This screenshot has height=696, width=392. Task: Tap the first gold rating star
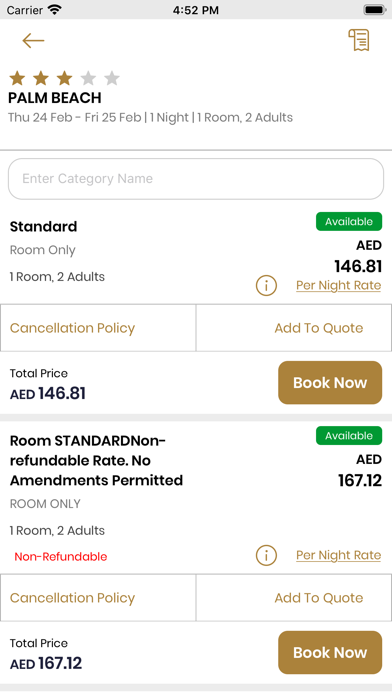coord(17,79)
